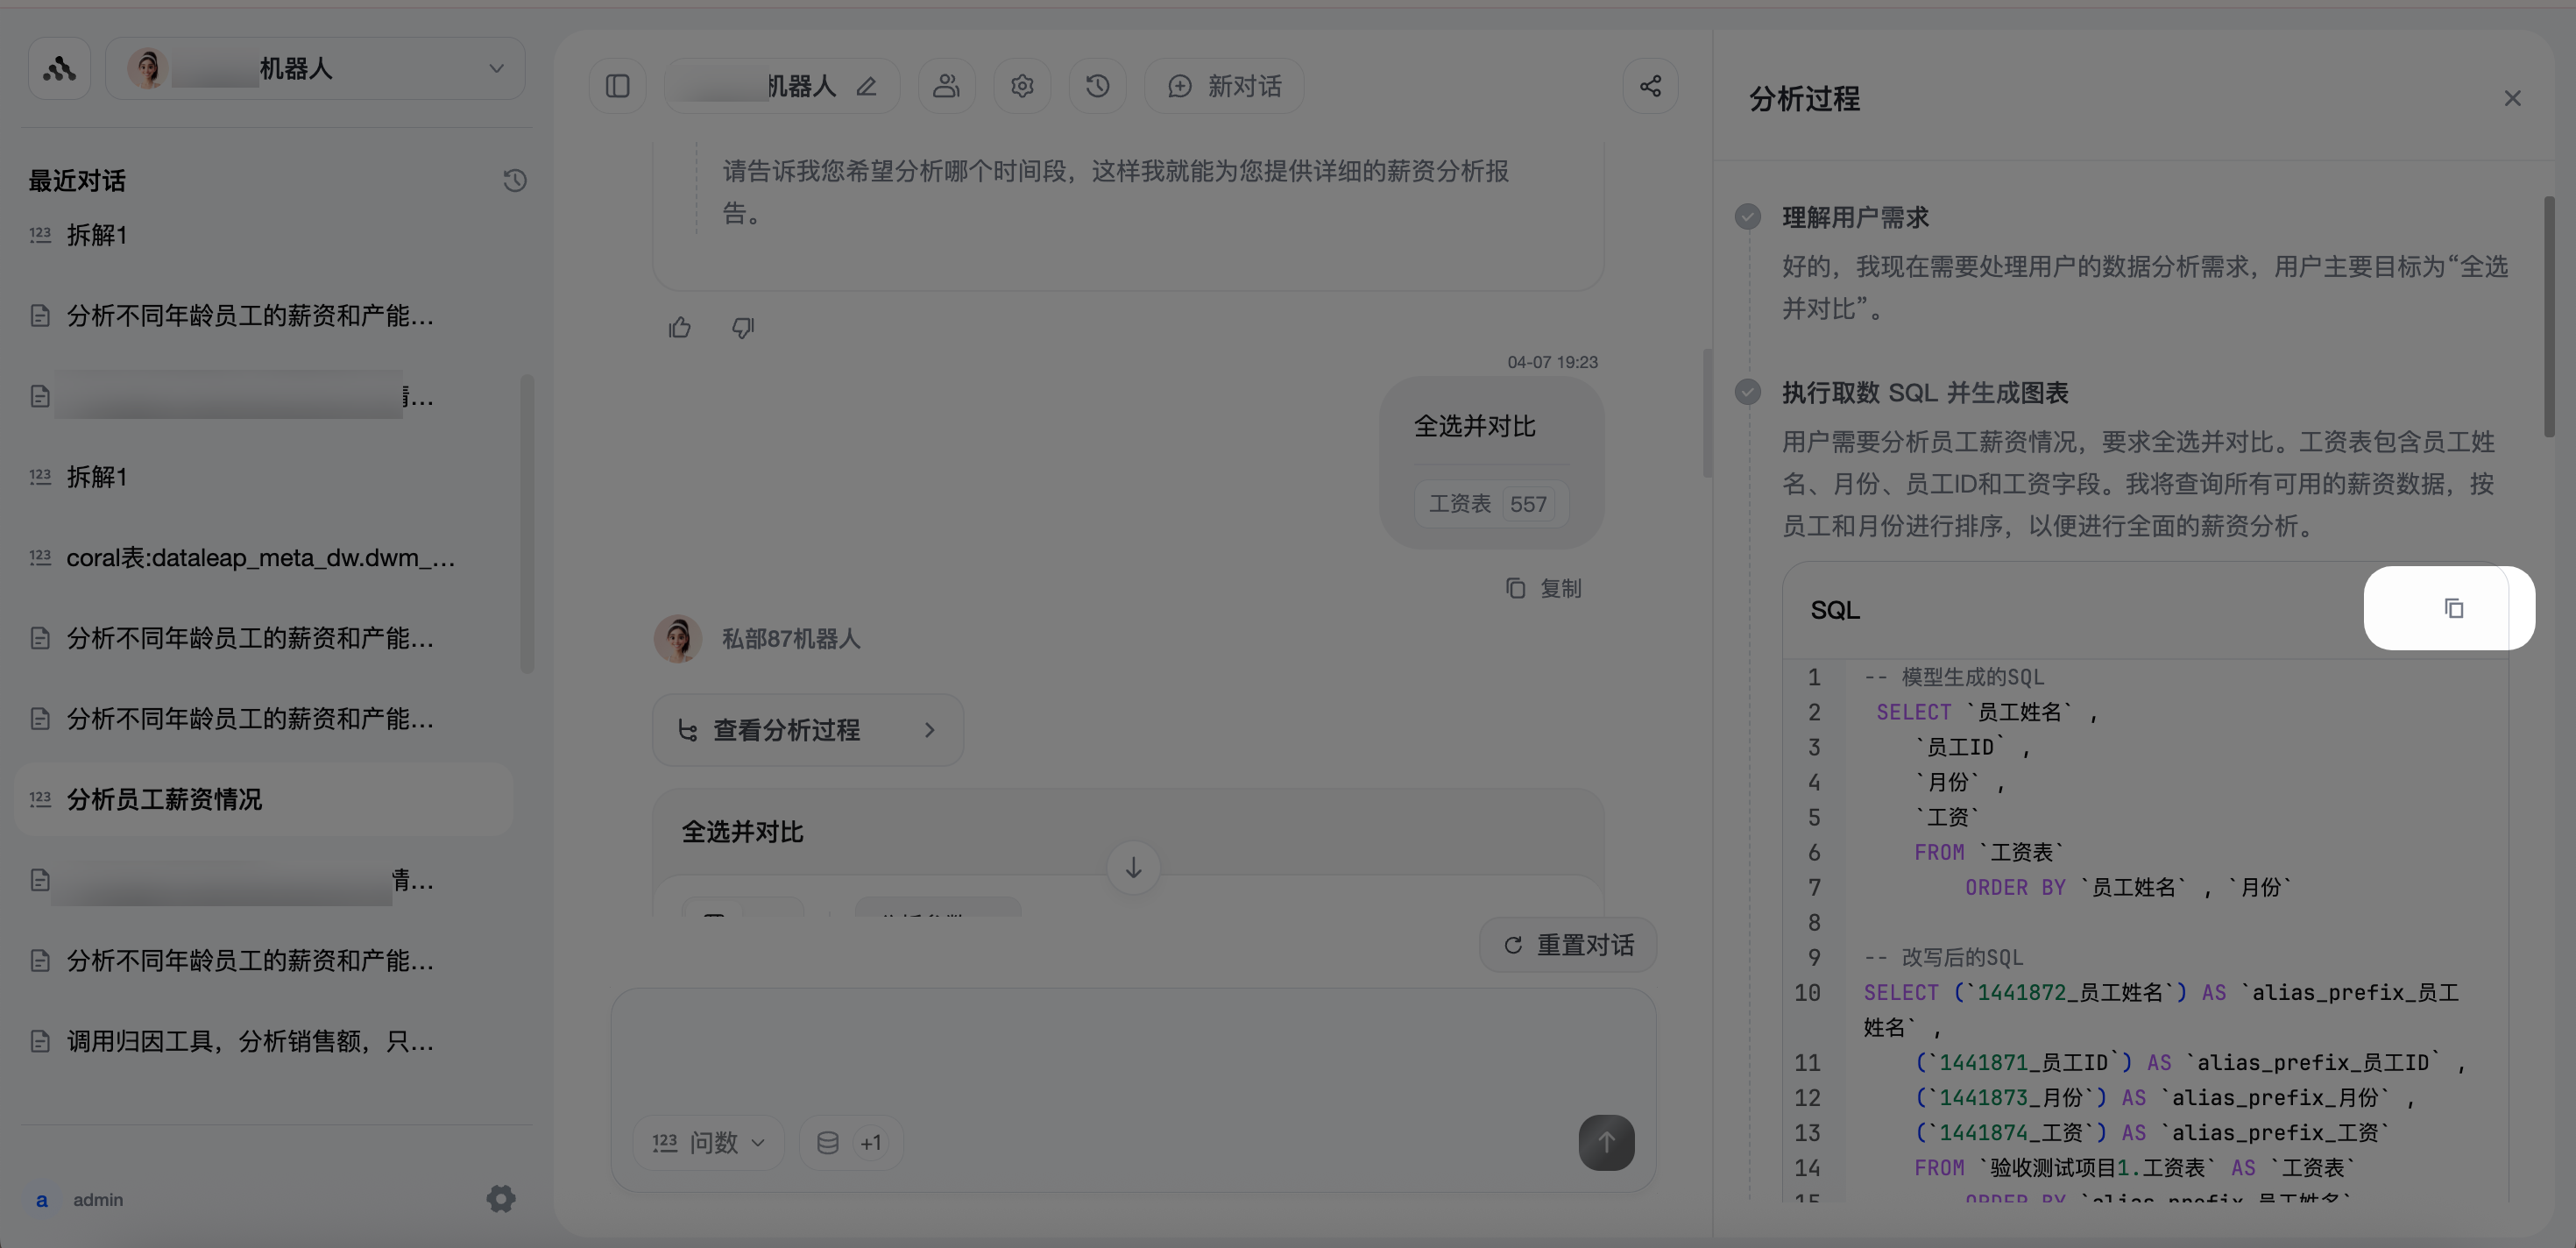2576x1248 pixels.
Task: Start a 新对话
Action: tap(1224, 86)
